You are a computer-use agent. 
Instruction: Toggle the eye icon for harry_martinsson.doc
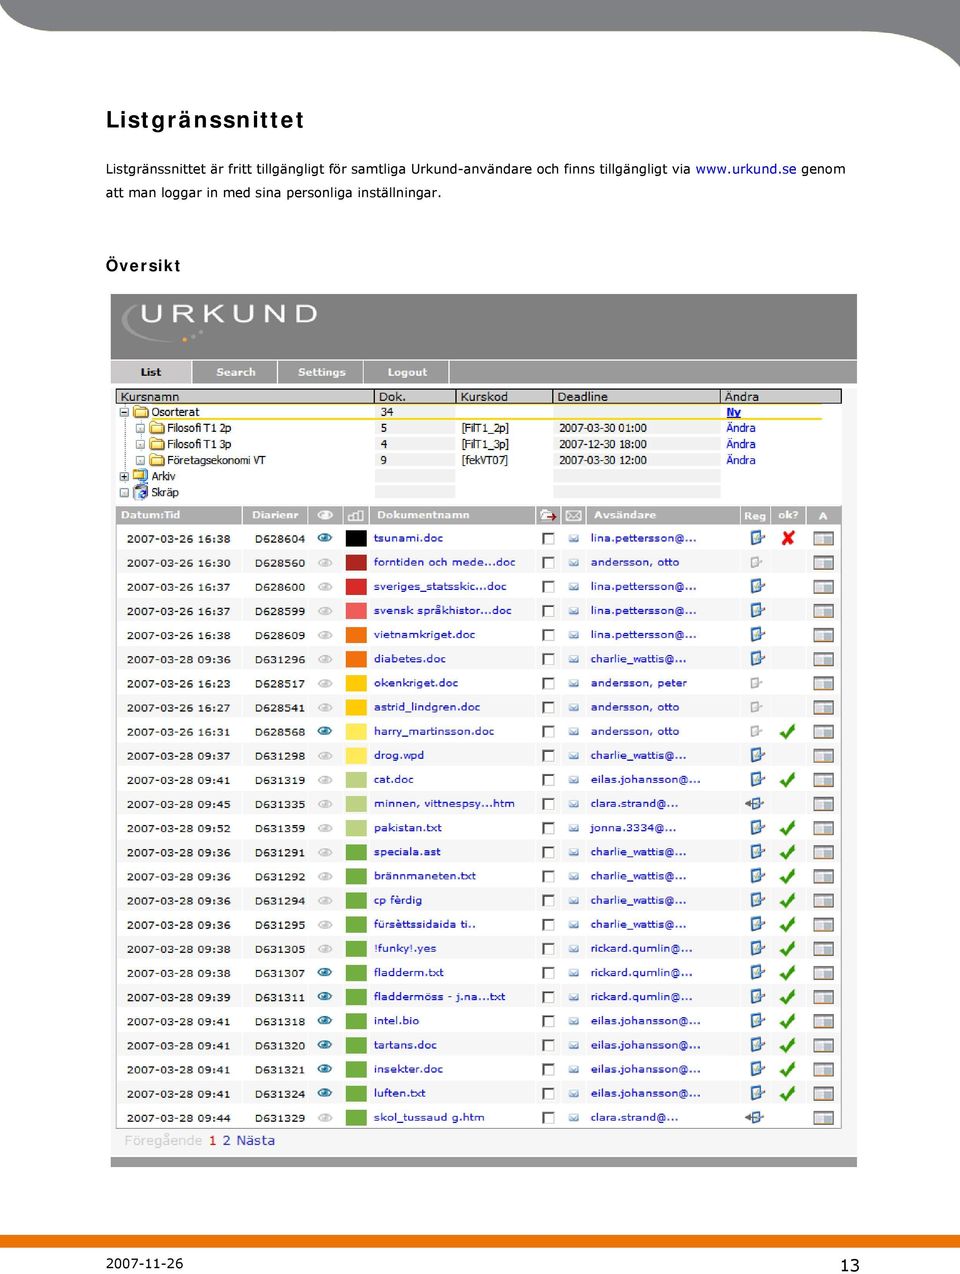(325, 731)
